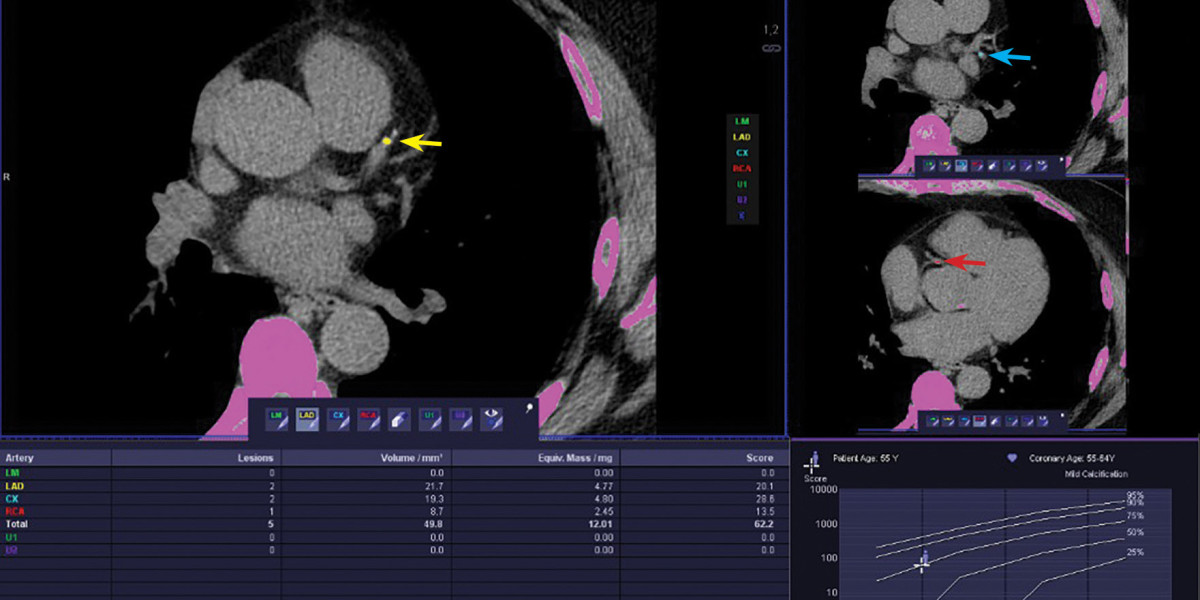Expand the top-right viewport toolbar arrow
The image size is (1200, 600).
(x=1060, y=159)
